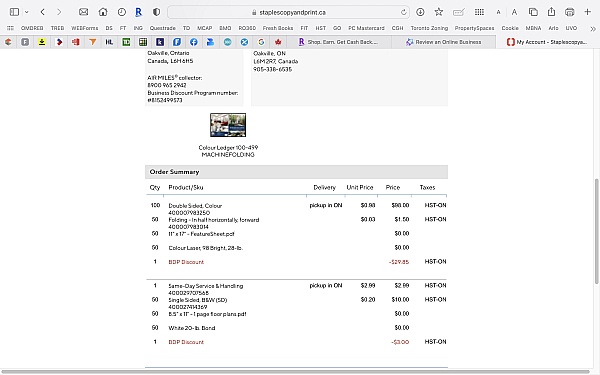Reload the page with the refresh icon

click(x=404, y=12)
